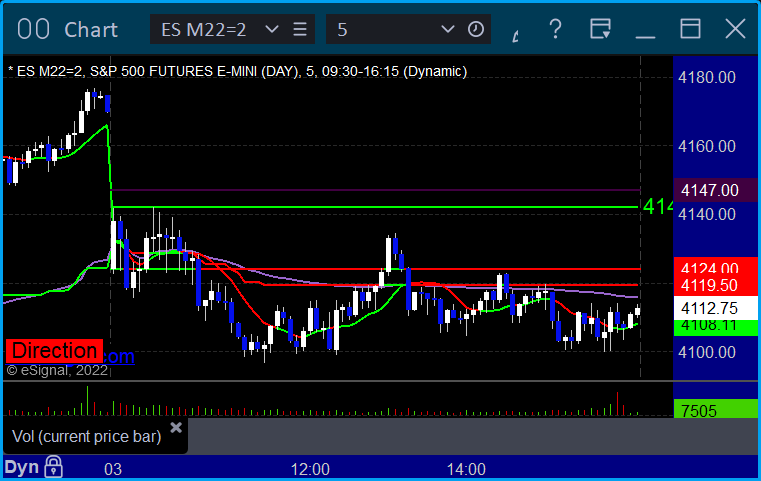Close the Vol (current price bar) panel
Screen dimensions: 761x481
click(x=176, y=427)
